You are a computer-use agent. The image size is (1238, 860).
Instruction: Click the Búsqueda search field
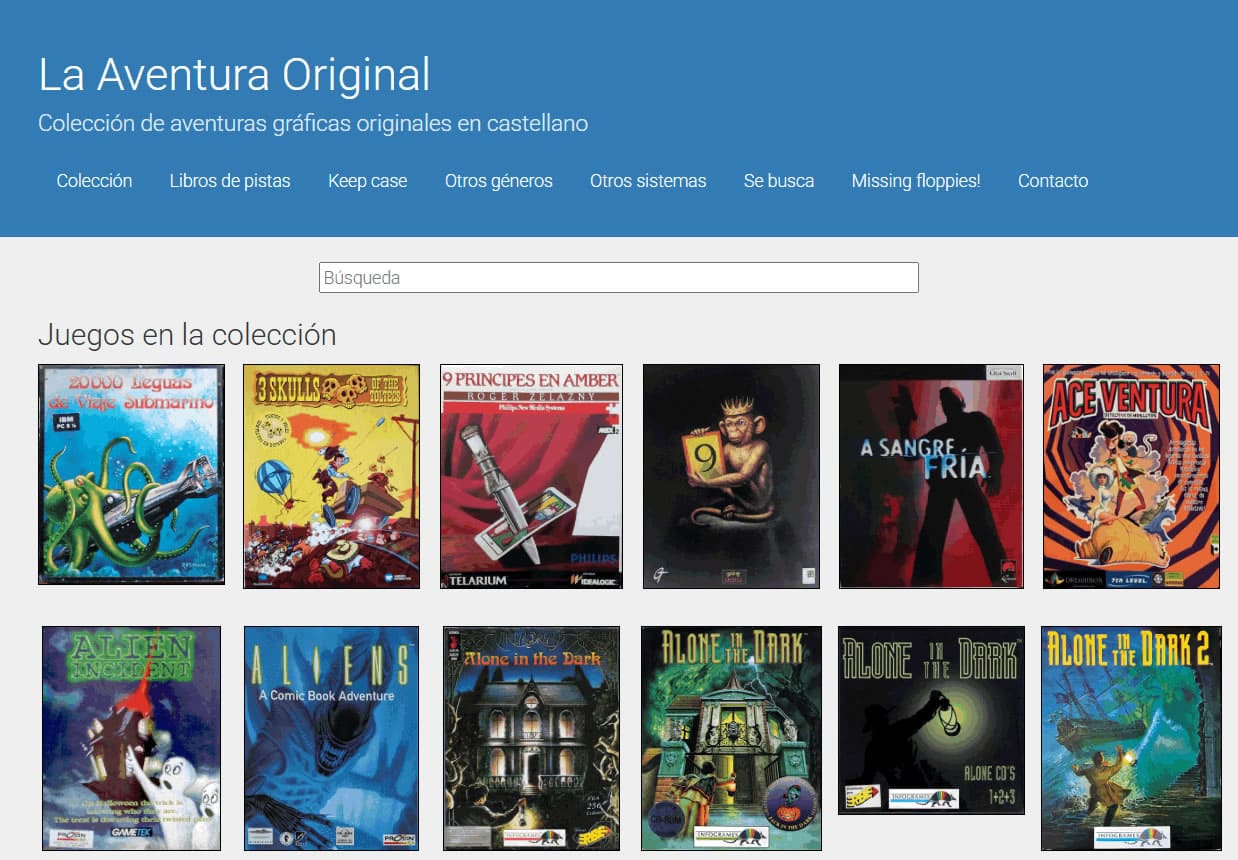(x=618, y=278)
